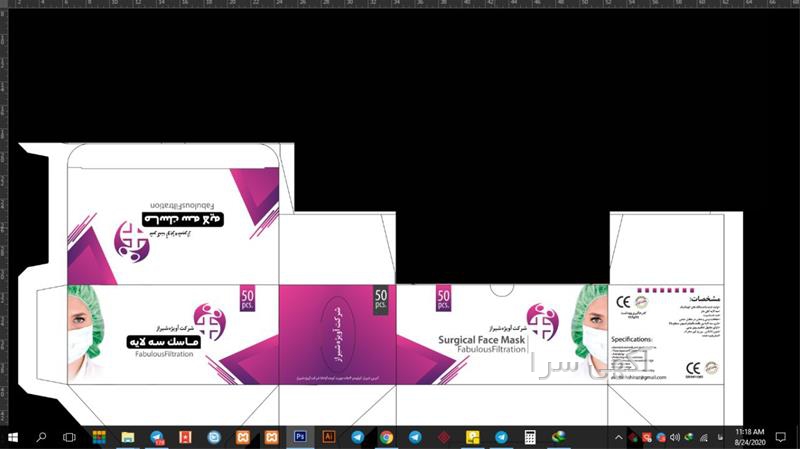Switch to Photoshop in taskbar

300,437
